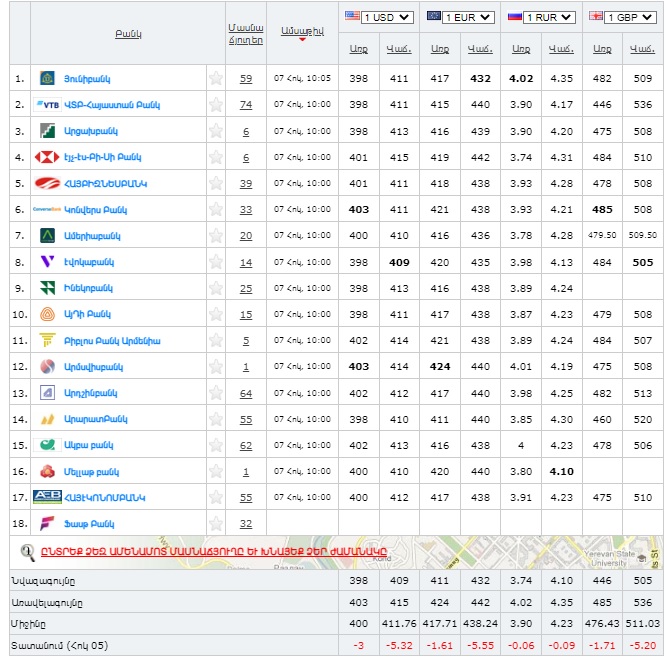Image resolution: width=667 pixels, height=663 pixels.
Task: Click the Evocabank logo in row 8
Action: [x=47, y=261]
